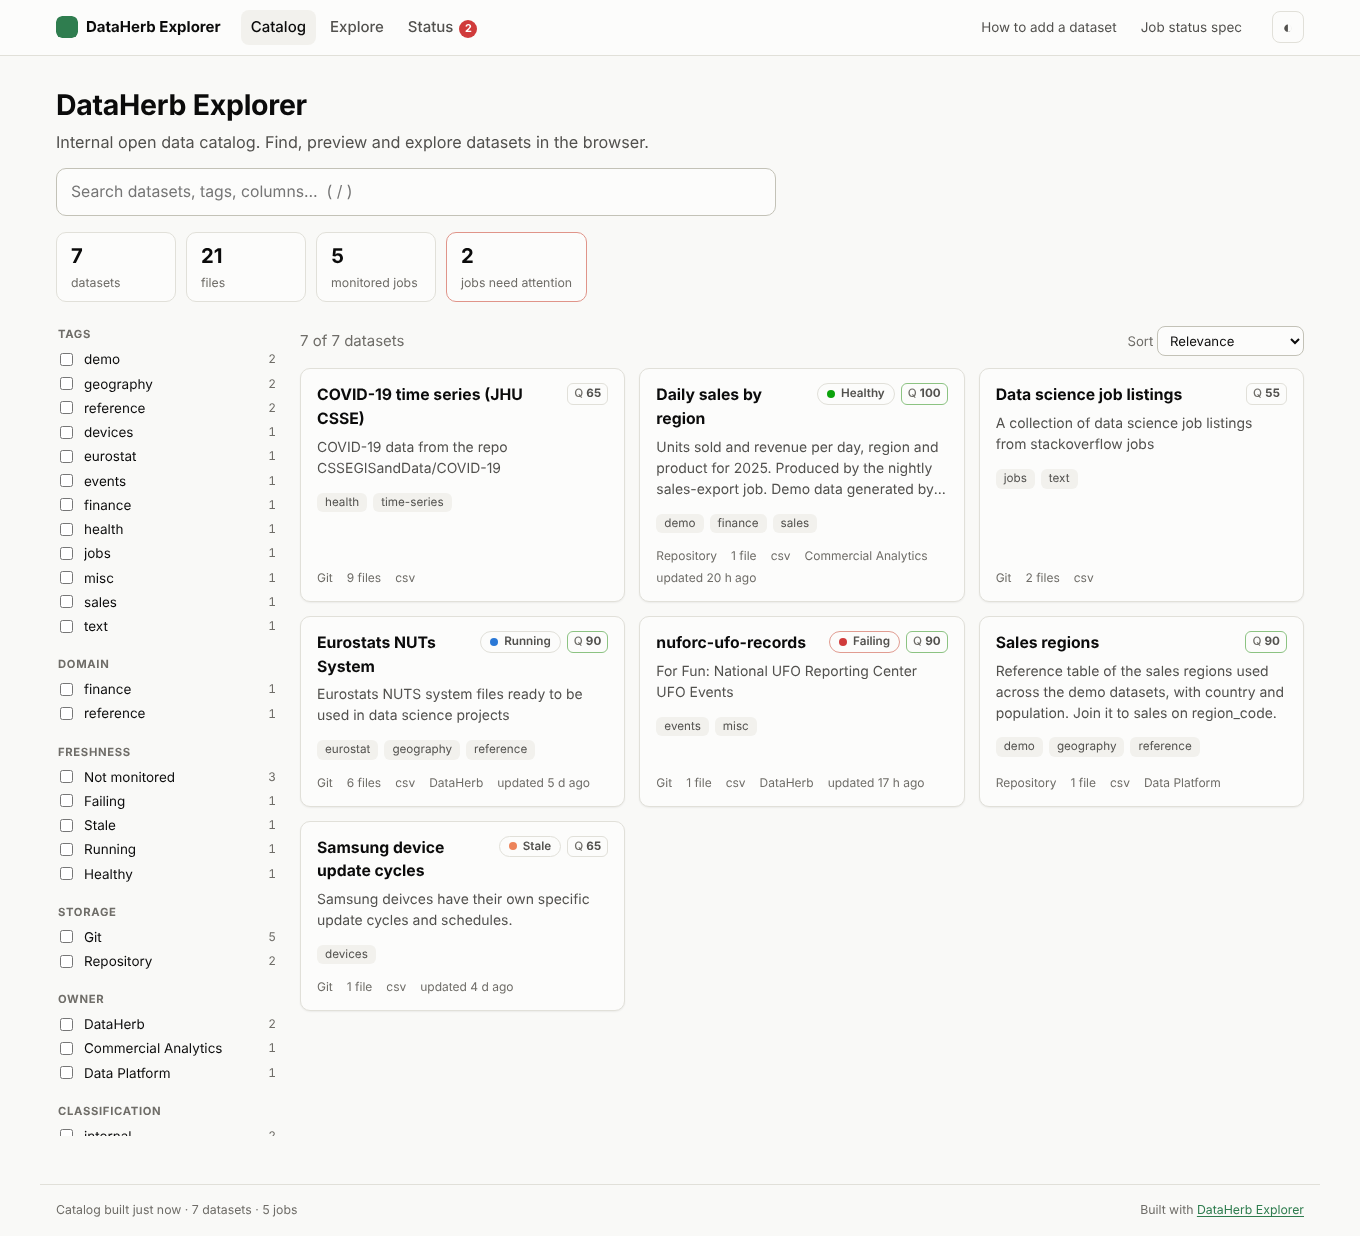Switch to the Catalog tab
Image resolution: width=1360 pixels, height=1236 pixels.
click(x=278, y=27)
